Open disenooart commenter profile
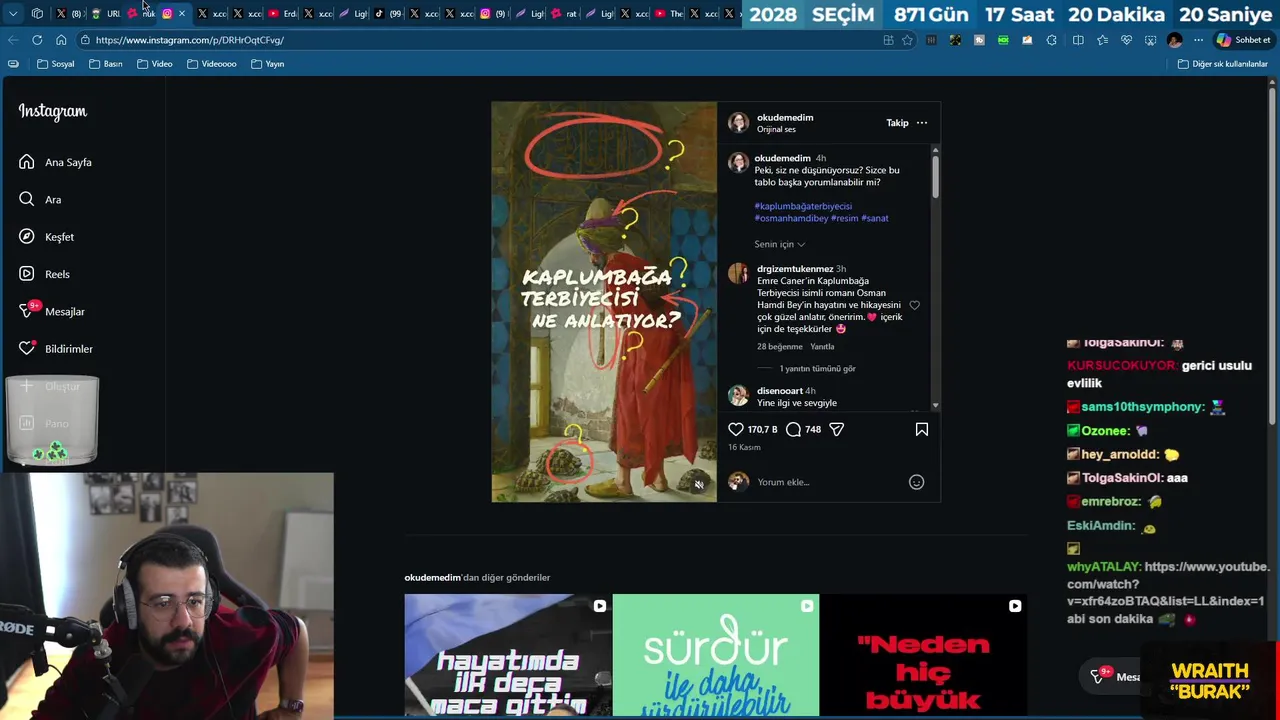This screenshot has width=1280, height=720. pos(780,391)
